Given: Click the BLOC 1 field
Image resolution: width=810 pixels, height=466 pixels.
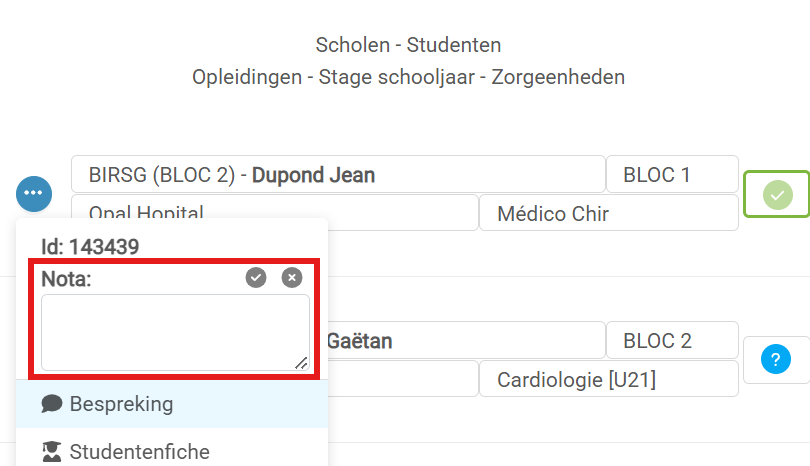Looking at the screenshot, I should 672,175.
